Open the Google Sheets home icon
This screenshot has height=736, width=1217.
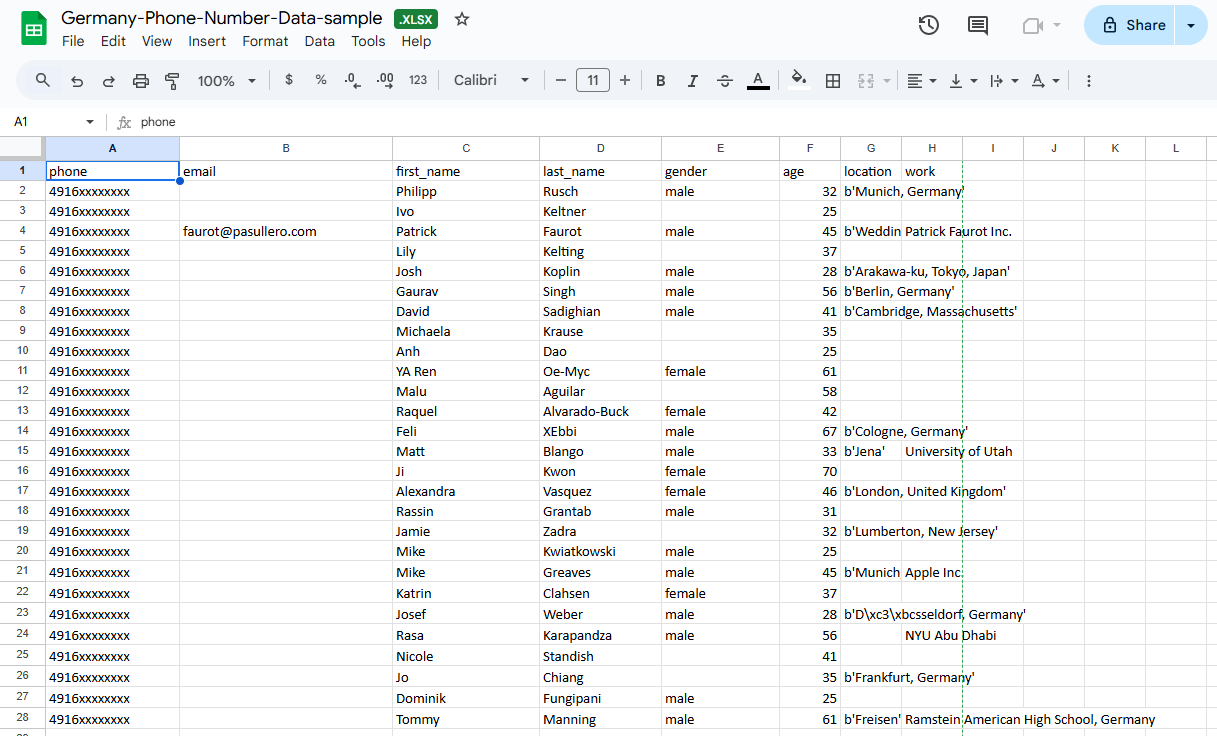(34, 28)
